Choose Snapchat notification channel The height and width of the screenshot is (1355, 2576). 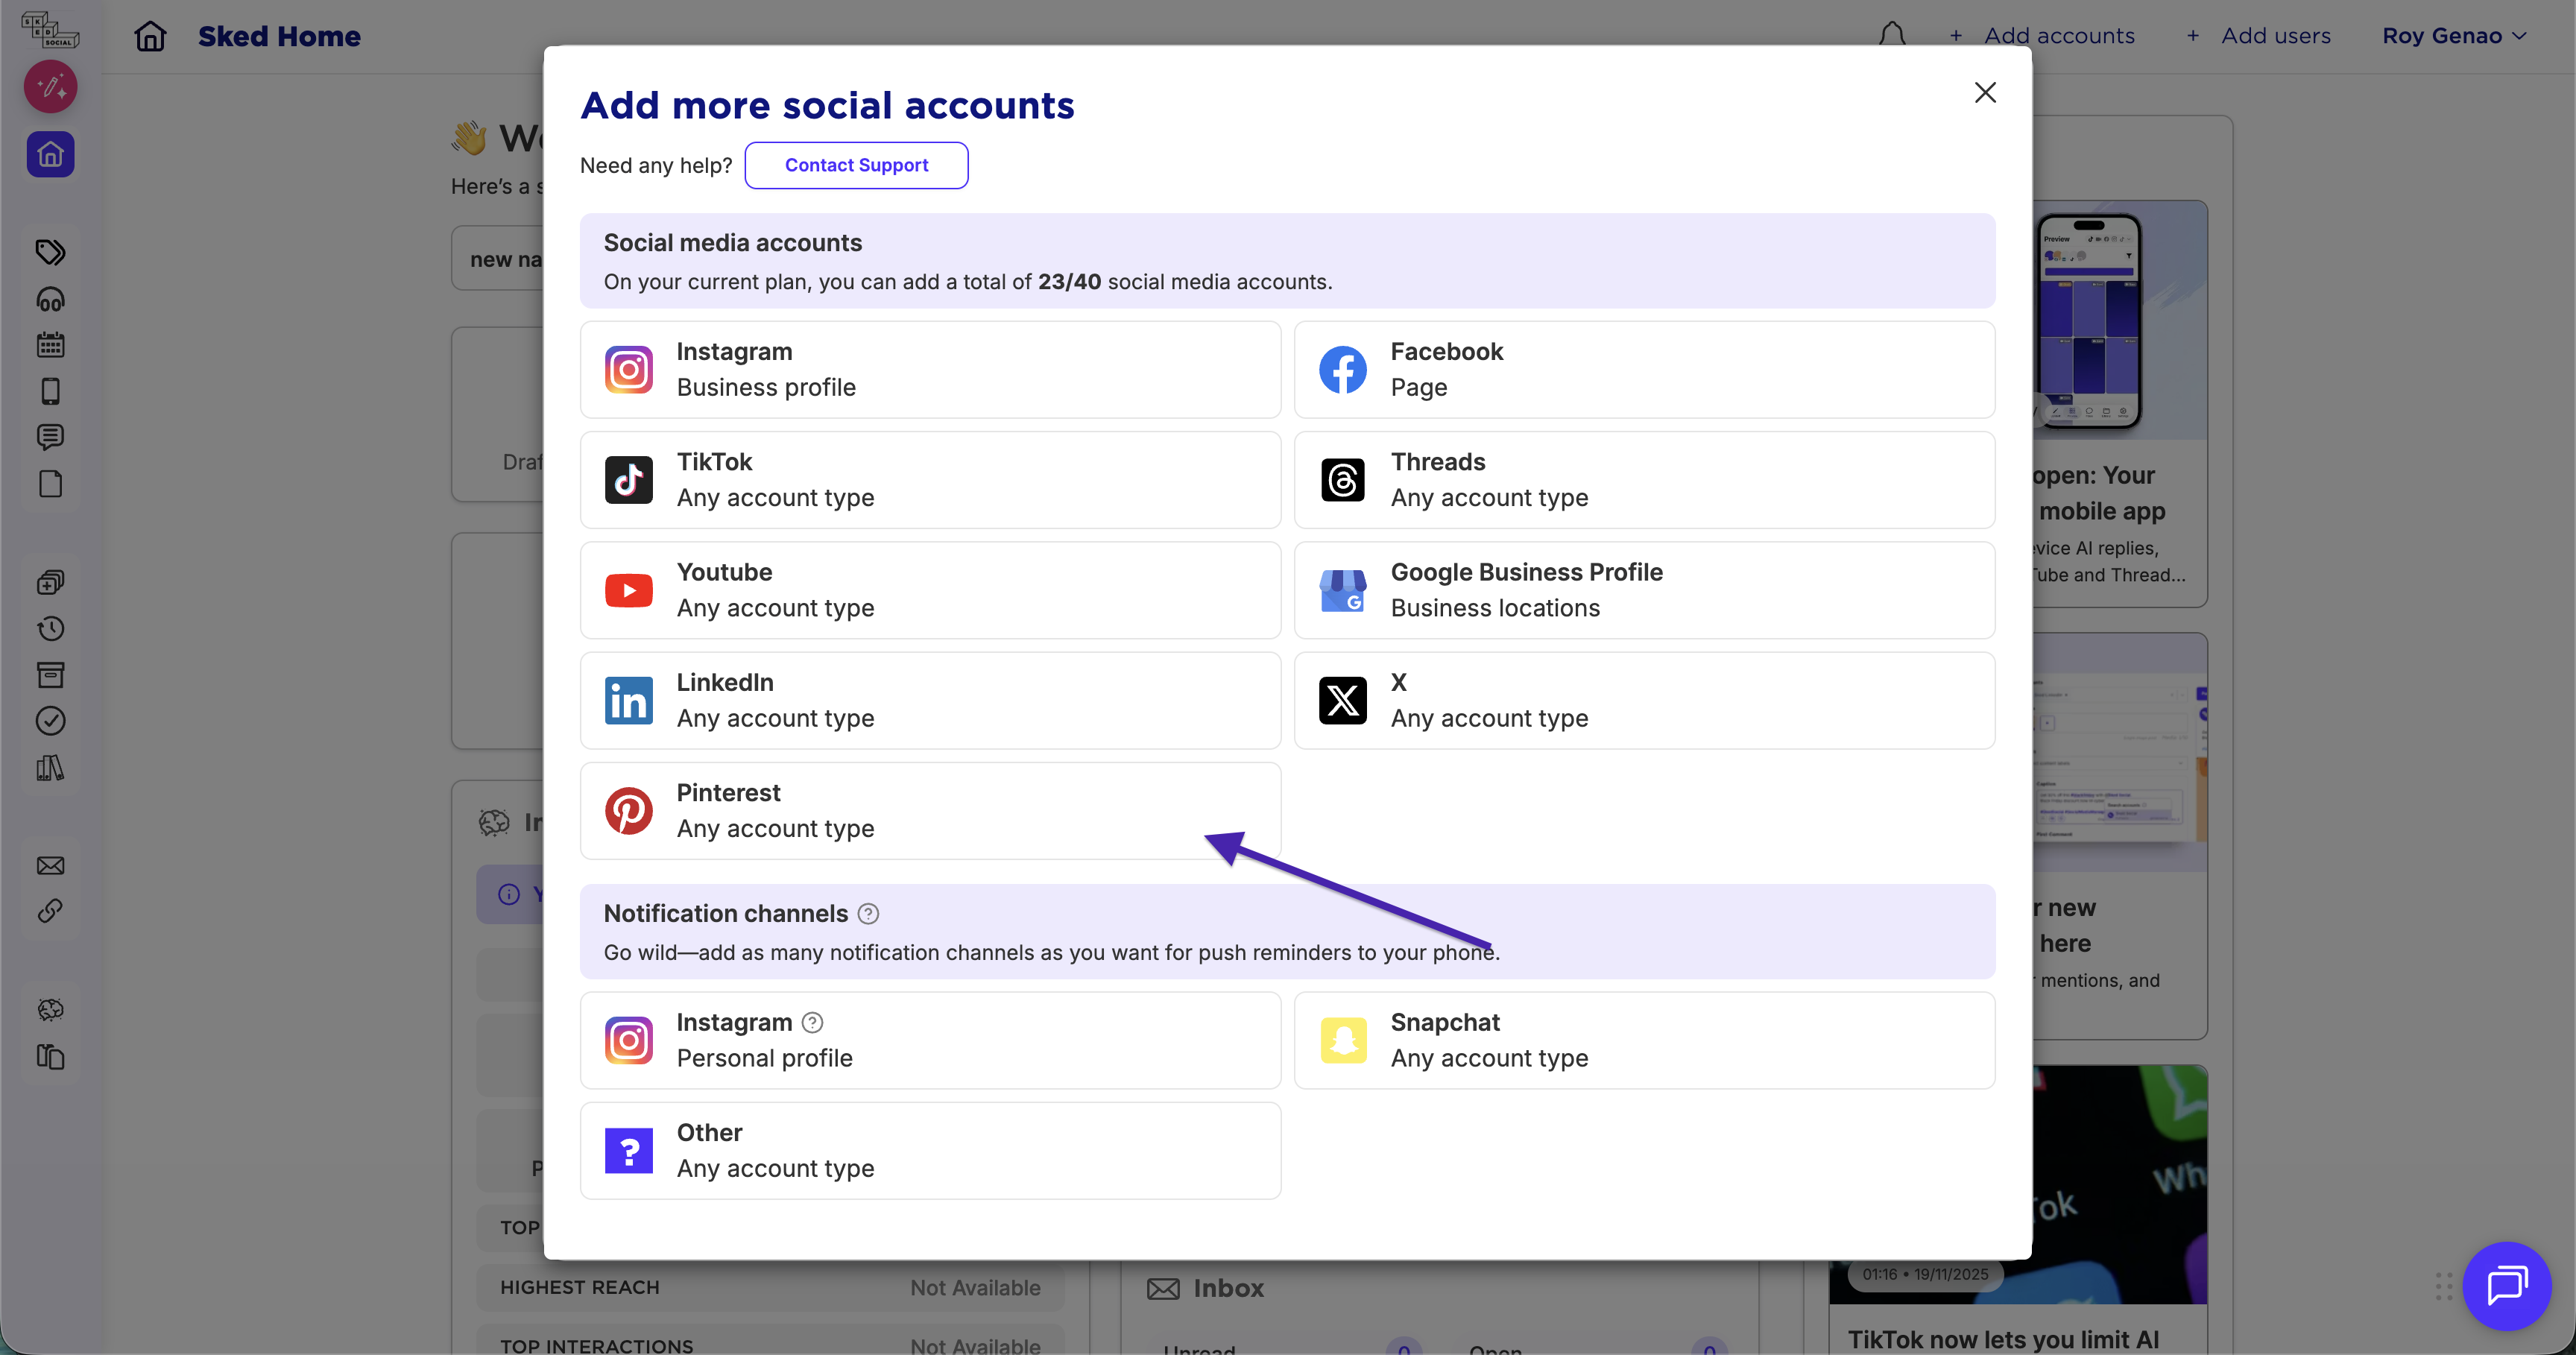pos(1644,1040)
